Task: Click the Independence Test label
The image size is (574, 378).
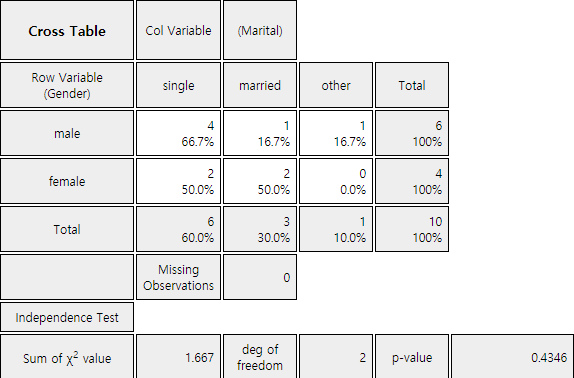Action: click(x=67, y=317)
